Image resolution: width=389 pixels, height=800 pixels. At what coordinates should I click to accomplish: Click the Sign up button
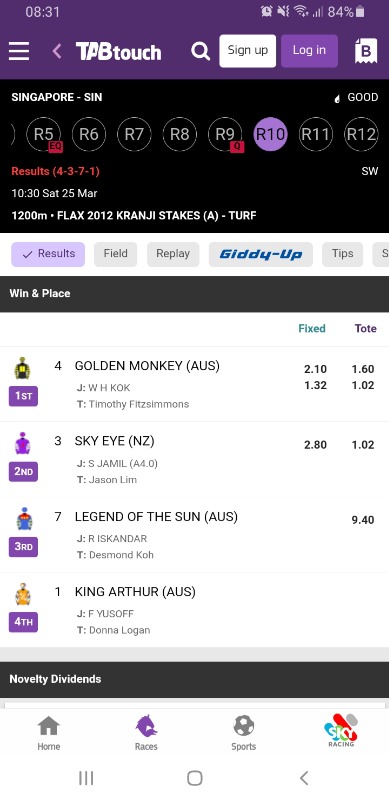(248, 51)
